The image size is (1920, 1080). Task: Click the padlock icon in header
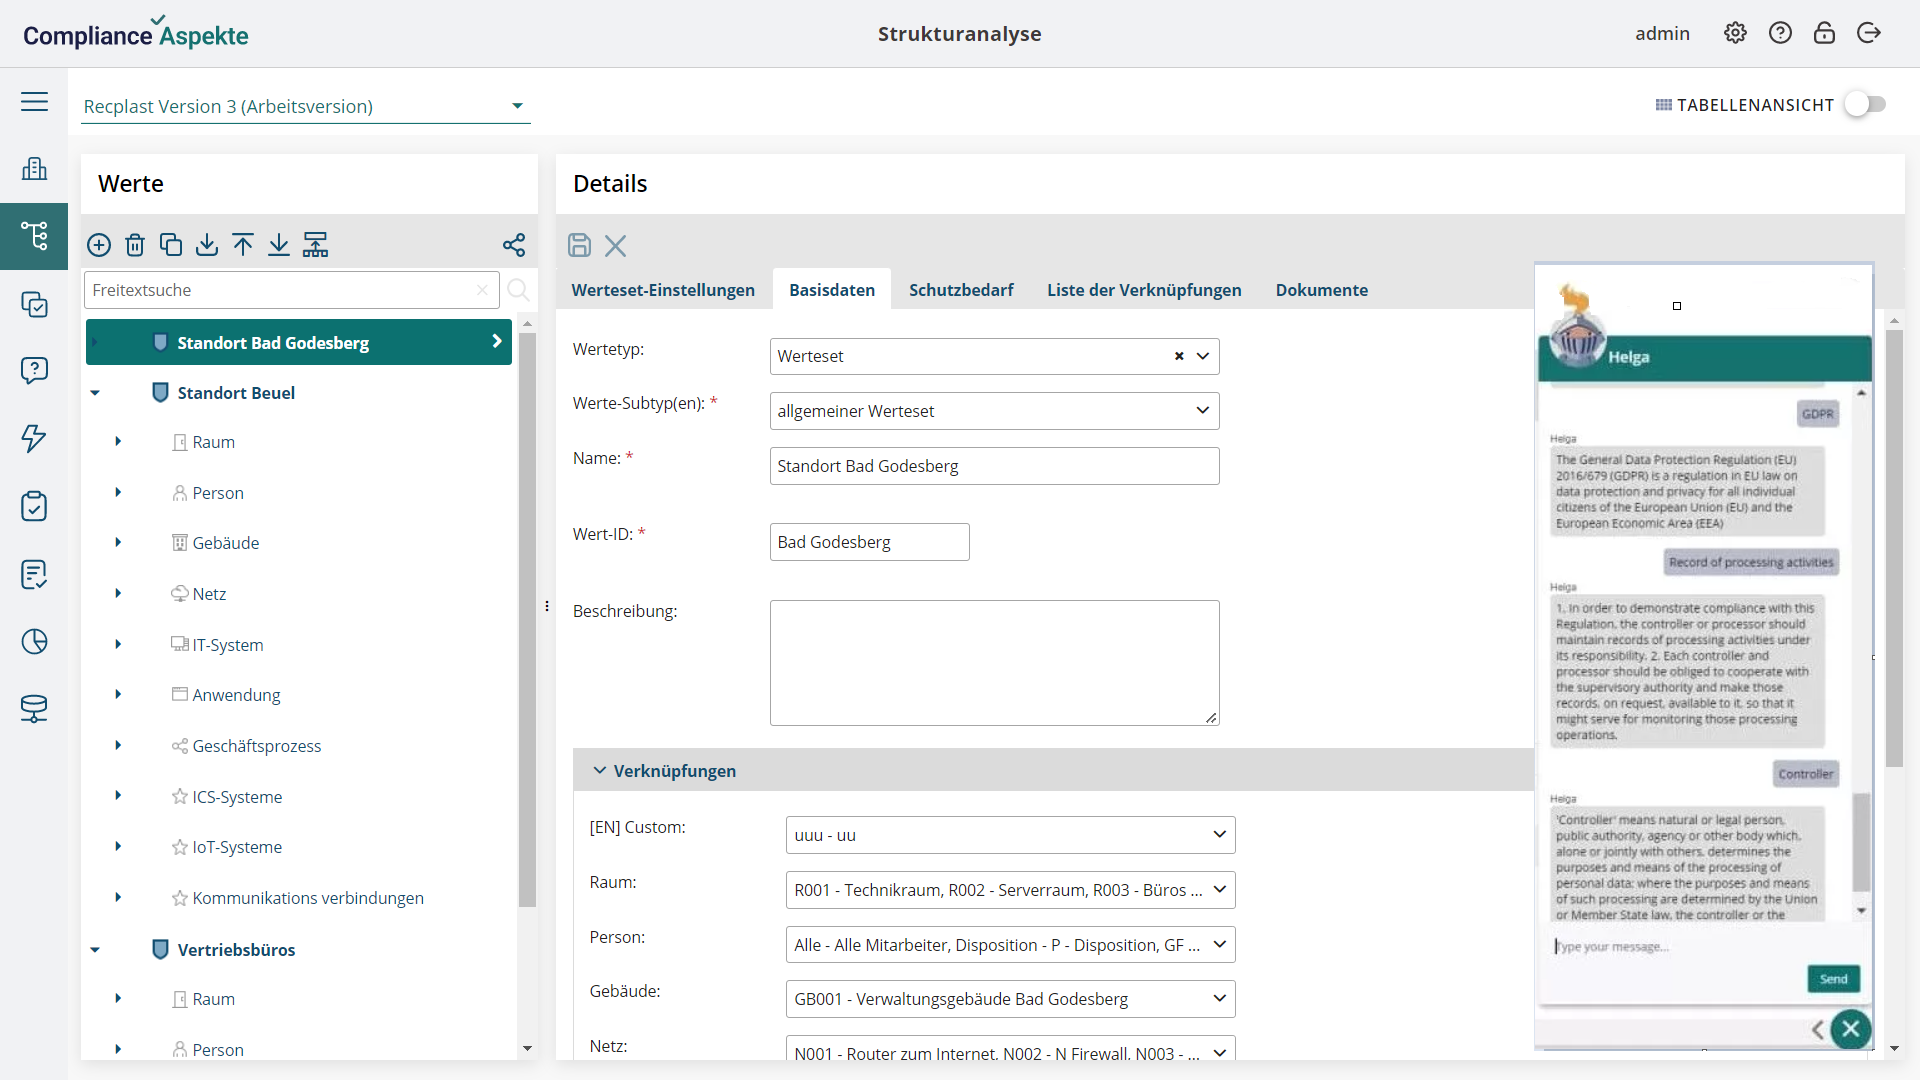click(x=1824, y=33)
